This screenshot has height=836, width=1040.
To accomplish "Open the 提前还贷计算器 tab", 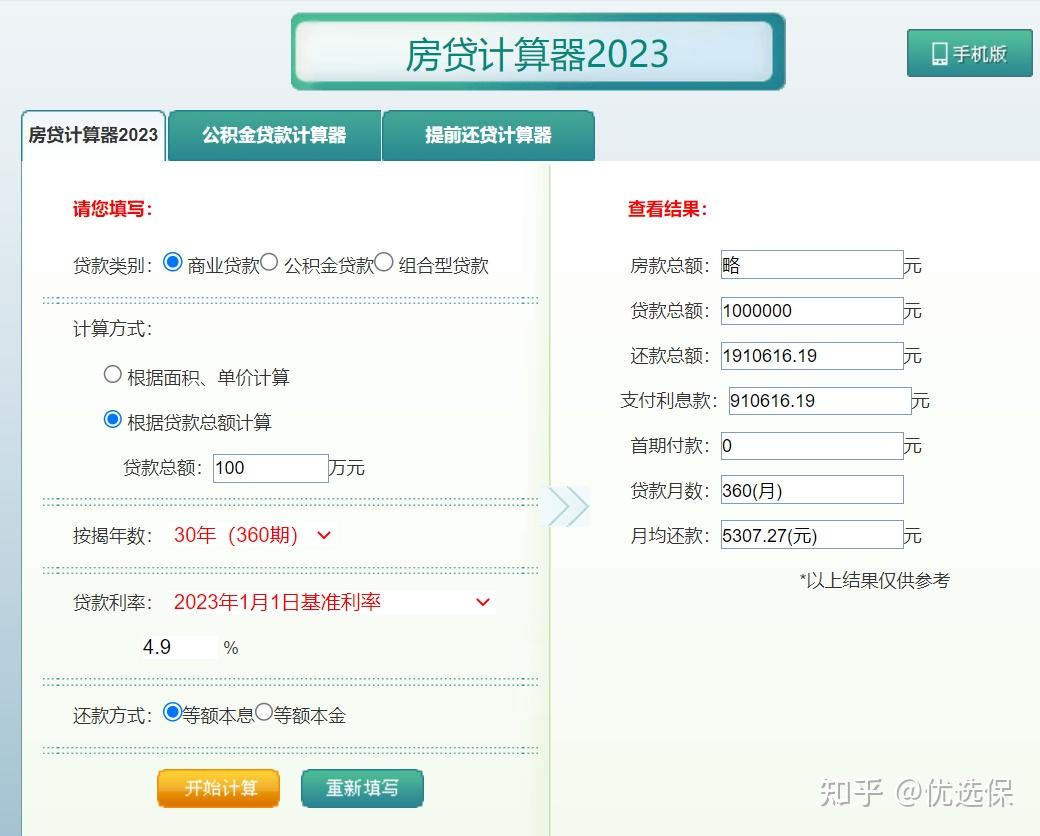I will 487,135.
